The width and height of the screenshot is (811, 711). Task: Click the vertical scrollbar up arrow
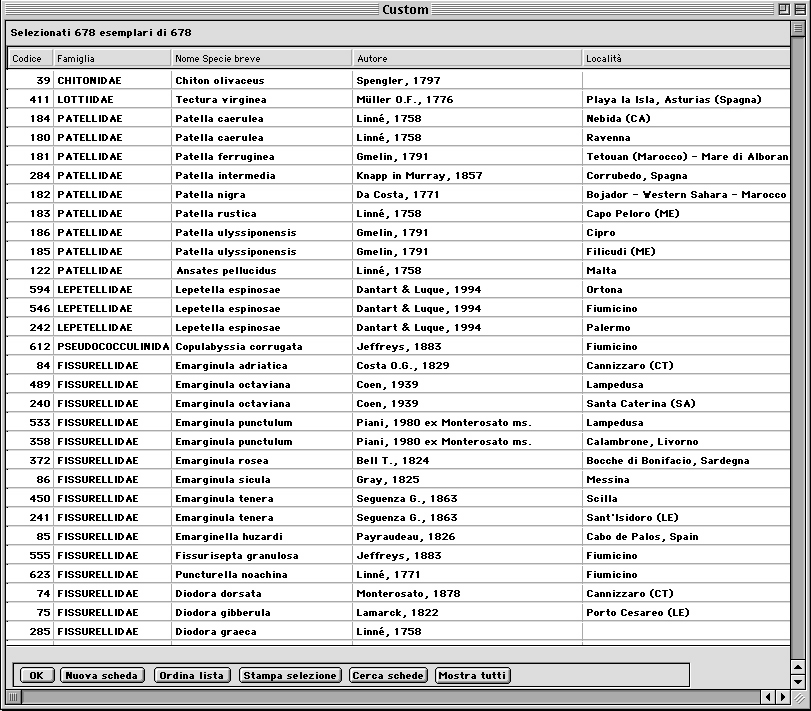pos(798,667)
